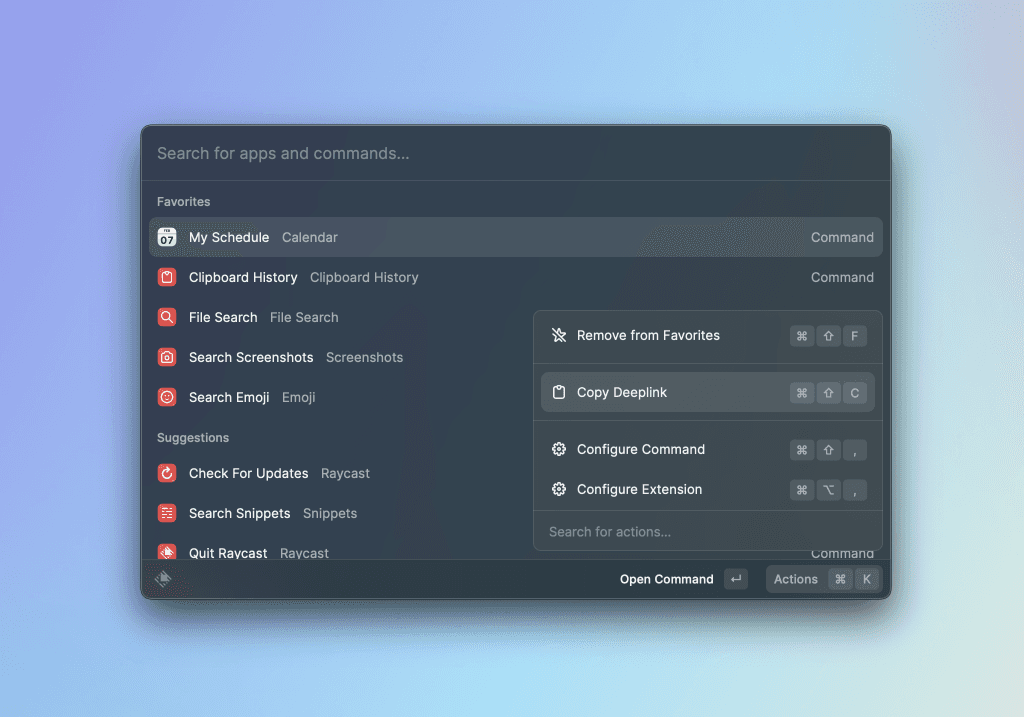This screenshot has width=1024, height=717.
Task: Click the Clipboard History clipboard icon
Action: pos(167,277)
